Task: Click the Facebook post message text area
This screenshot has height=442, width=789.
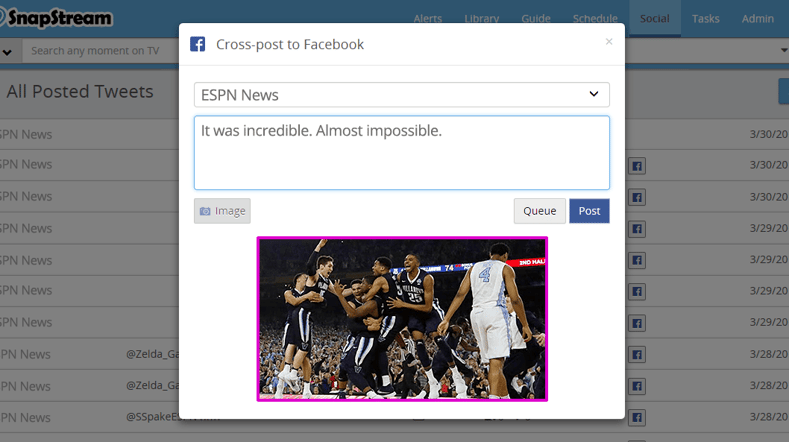Action: tap(401, 153)
